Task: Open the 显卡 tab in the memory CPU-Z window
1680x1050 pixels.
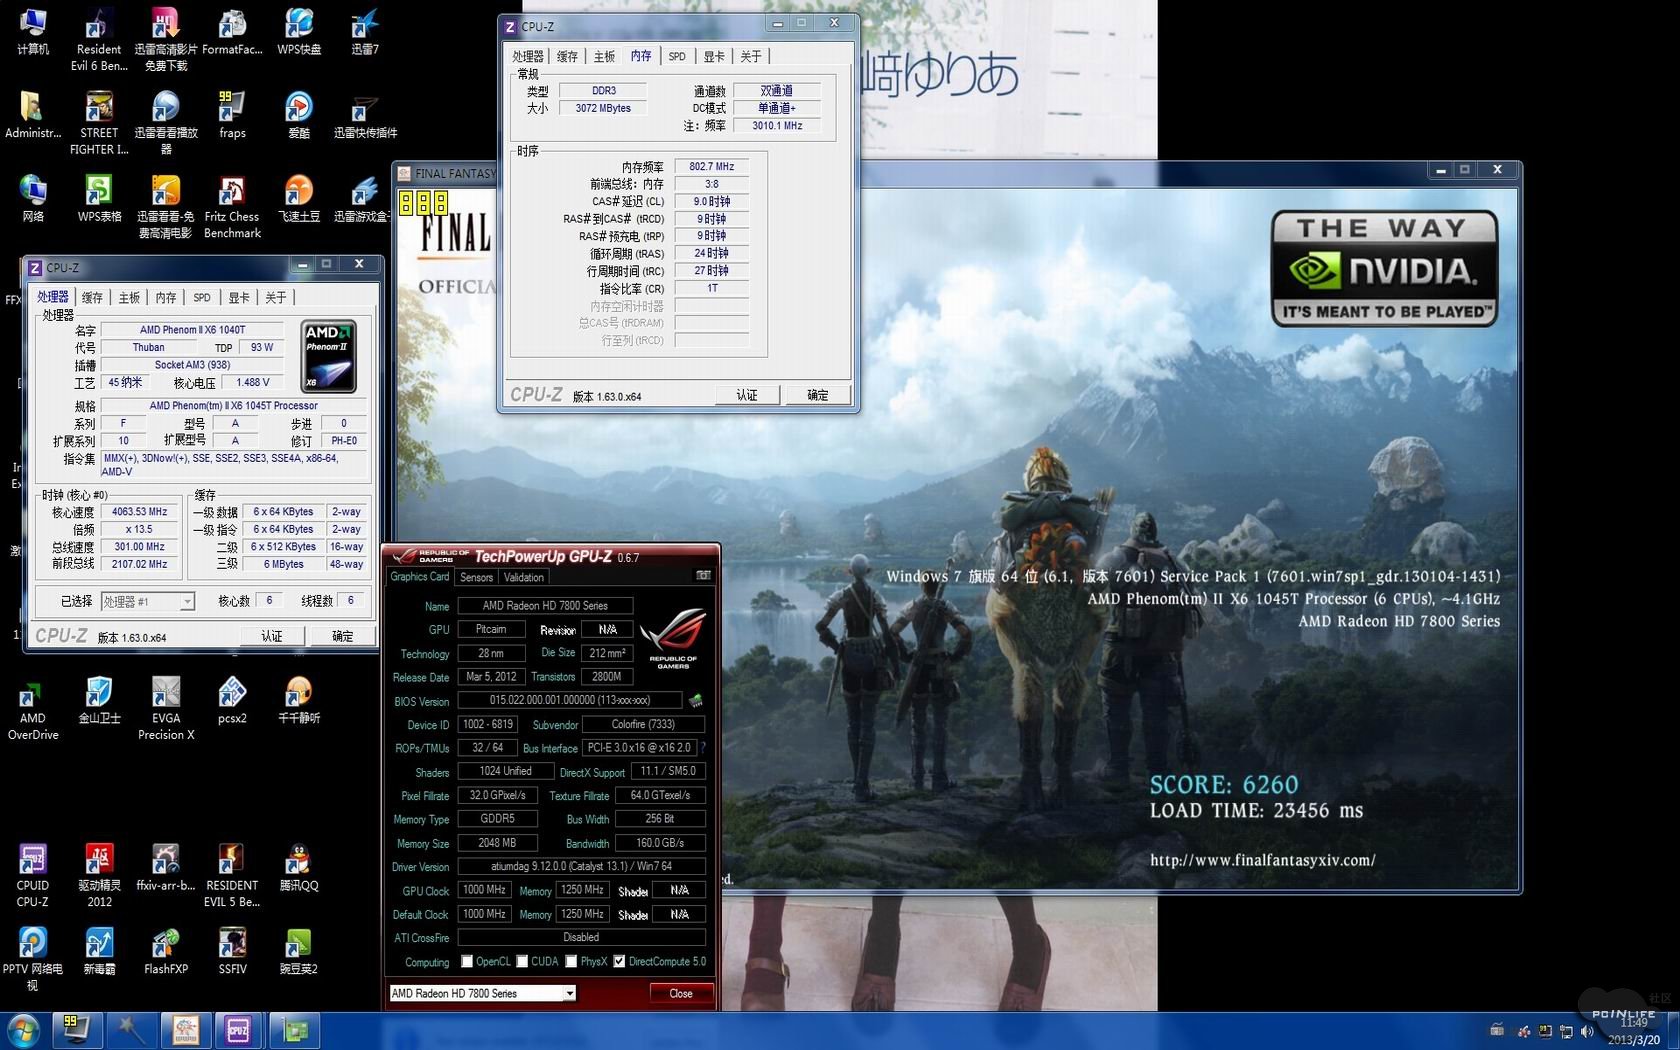Action: coord(714,56)
